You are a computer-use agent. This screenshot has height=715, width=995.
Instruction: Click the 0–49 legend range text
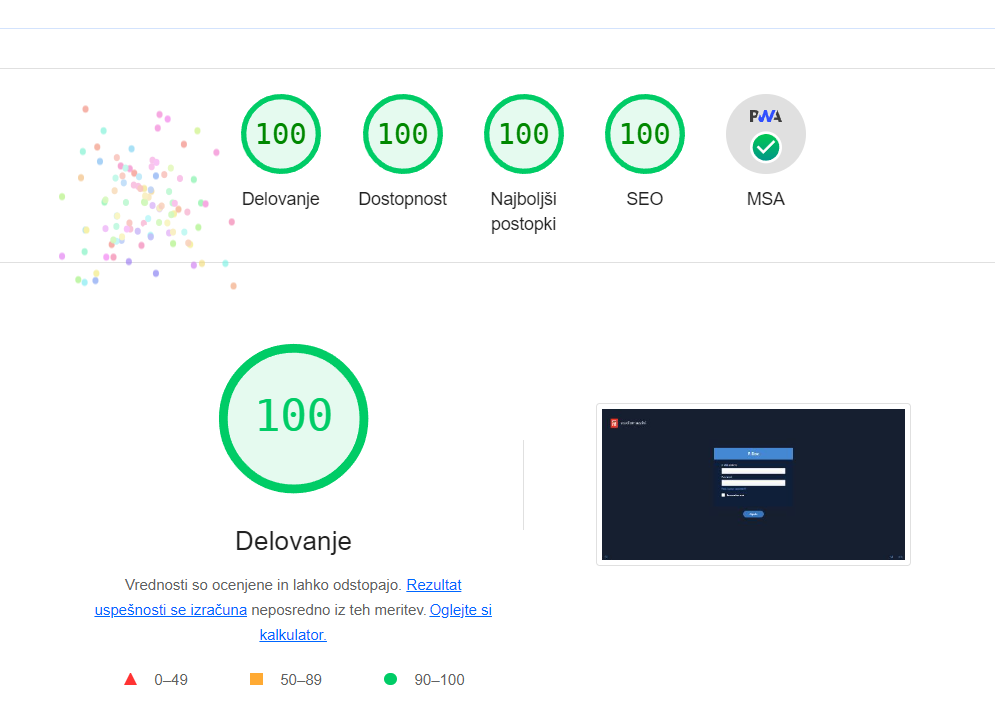pyautogui.click(x=170, y=680)
